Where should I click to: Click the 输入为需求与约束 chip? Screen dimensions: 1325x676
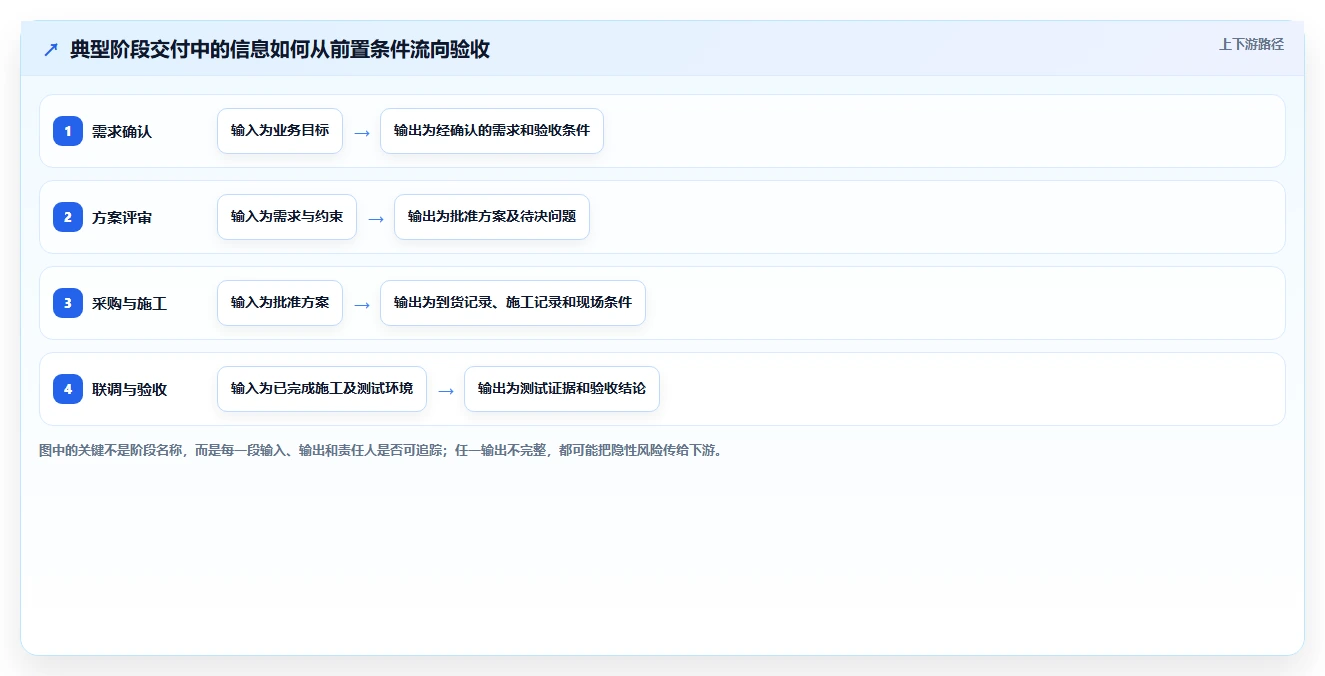pyautogui.click(x=287, y=217)
